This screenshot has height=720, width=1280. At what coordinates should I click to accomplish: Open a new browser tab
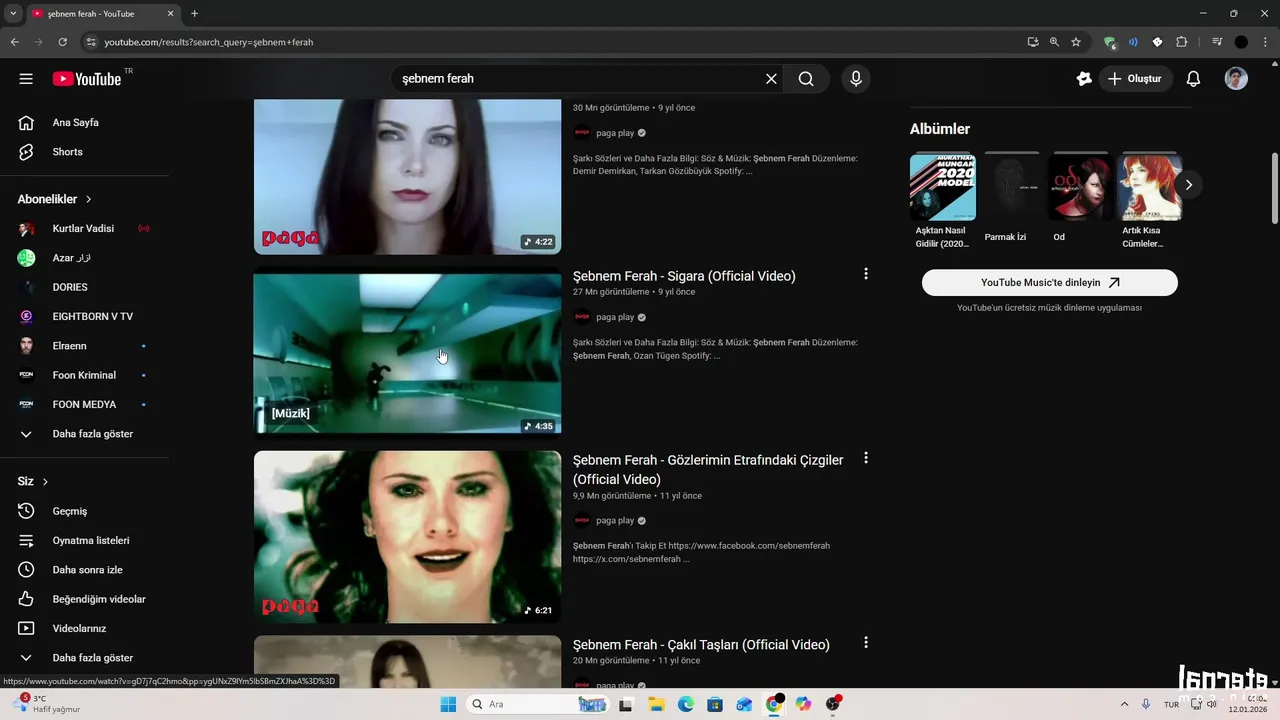(194, 14)
